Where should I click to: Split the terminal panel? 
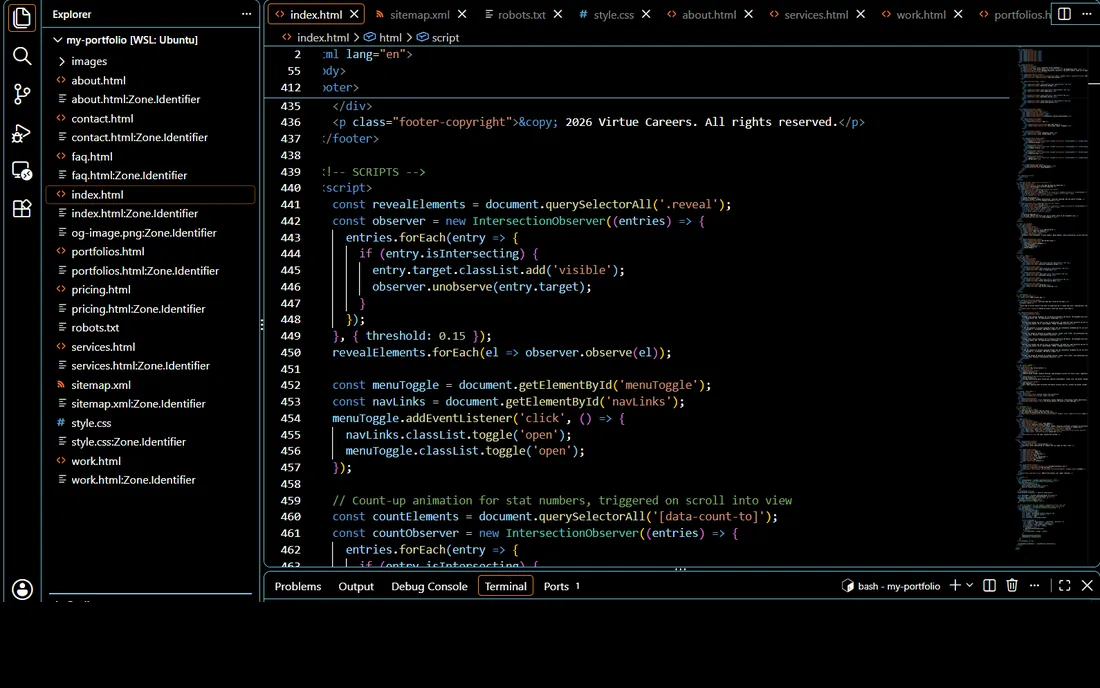[989, 586]
